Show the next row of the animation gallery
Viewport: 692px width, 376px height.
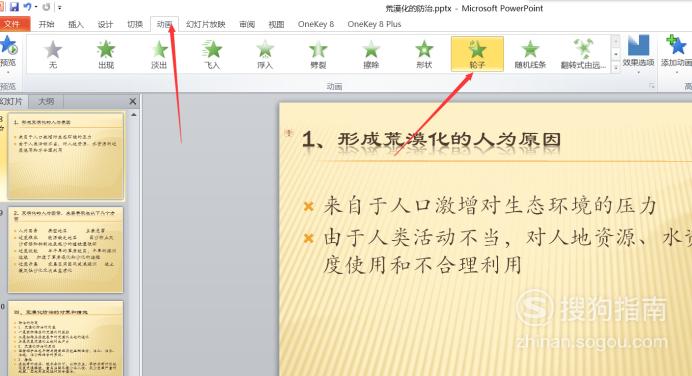[x=616, y=54]
